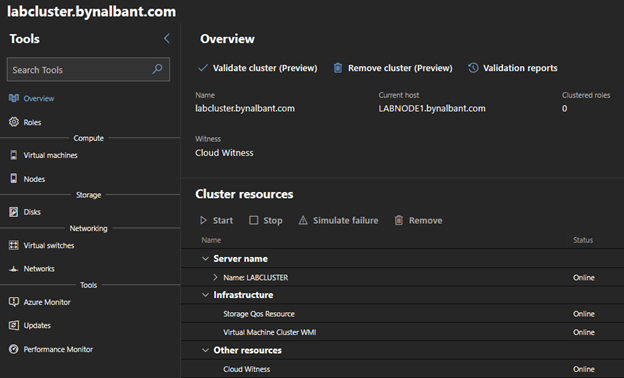Click the Azure Monitor icon
Viewport: 624px width, 378px height.
(14, 302)
